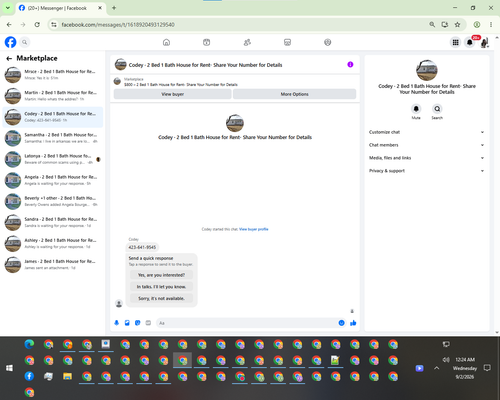Open the Beverly +1 other conversation

53,201
